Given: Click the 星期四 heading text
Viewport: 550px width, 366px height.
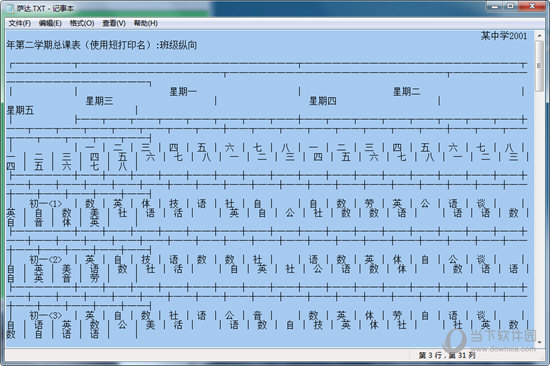Looking at the screenshot, I should 323,101.
